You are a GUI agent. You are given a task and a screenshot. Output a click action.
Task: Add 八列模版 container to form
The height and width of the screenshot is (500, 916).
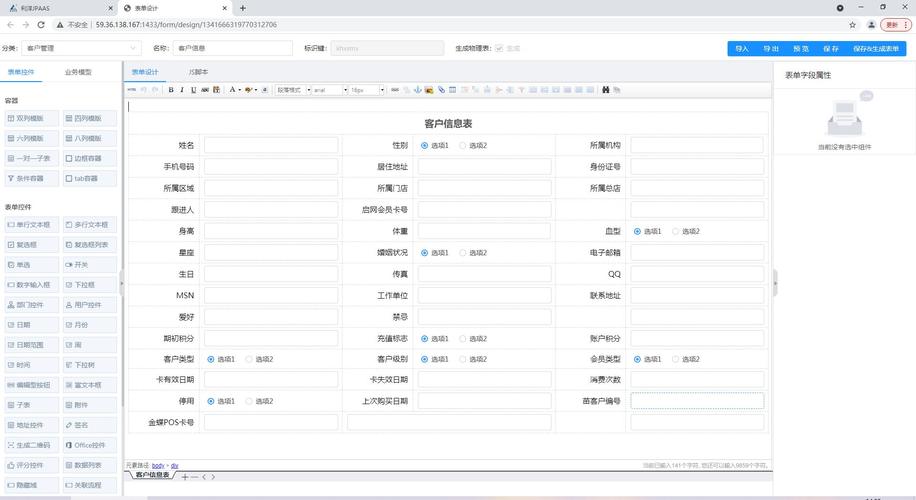pyautogui.click(x=90, y=138)
